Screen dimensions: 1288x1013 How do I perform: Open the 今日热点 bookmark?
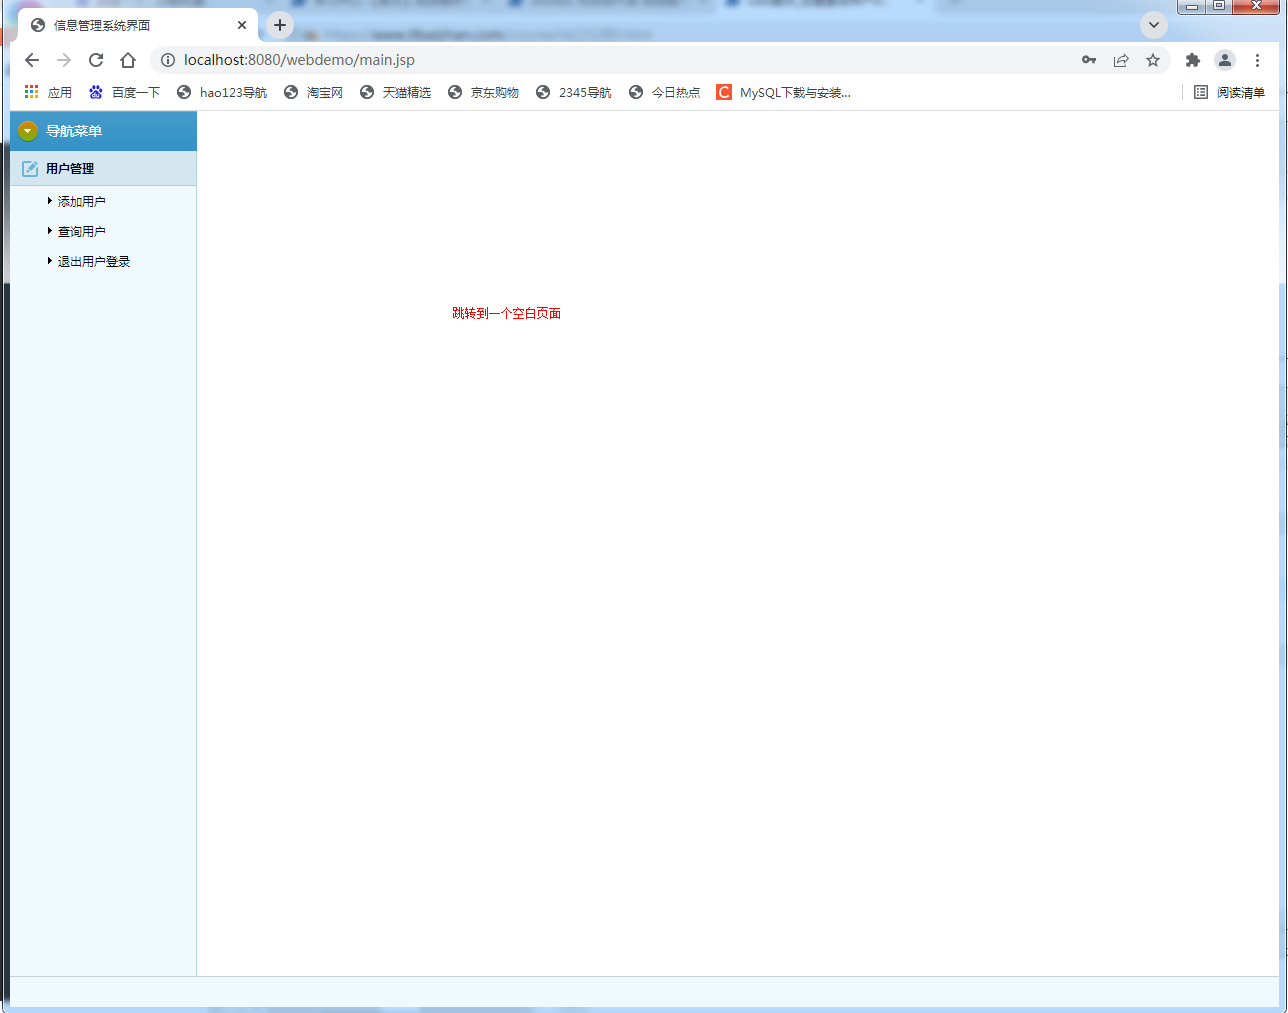pos(664,92)
